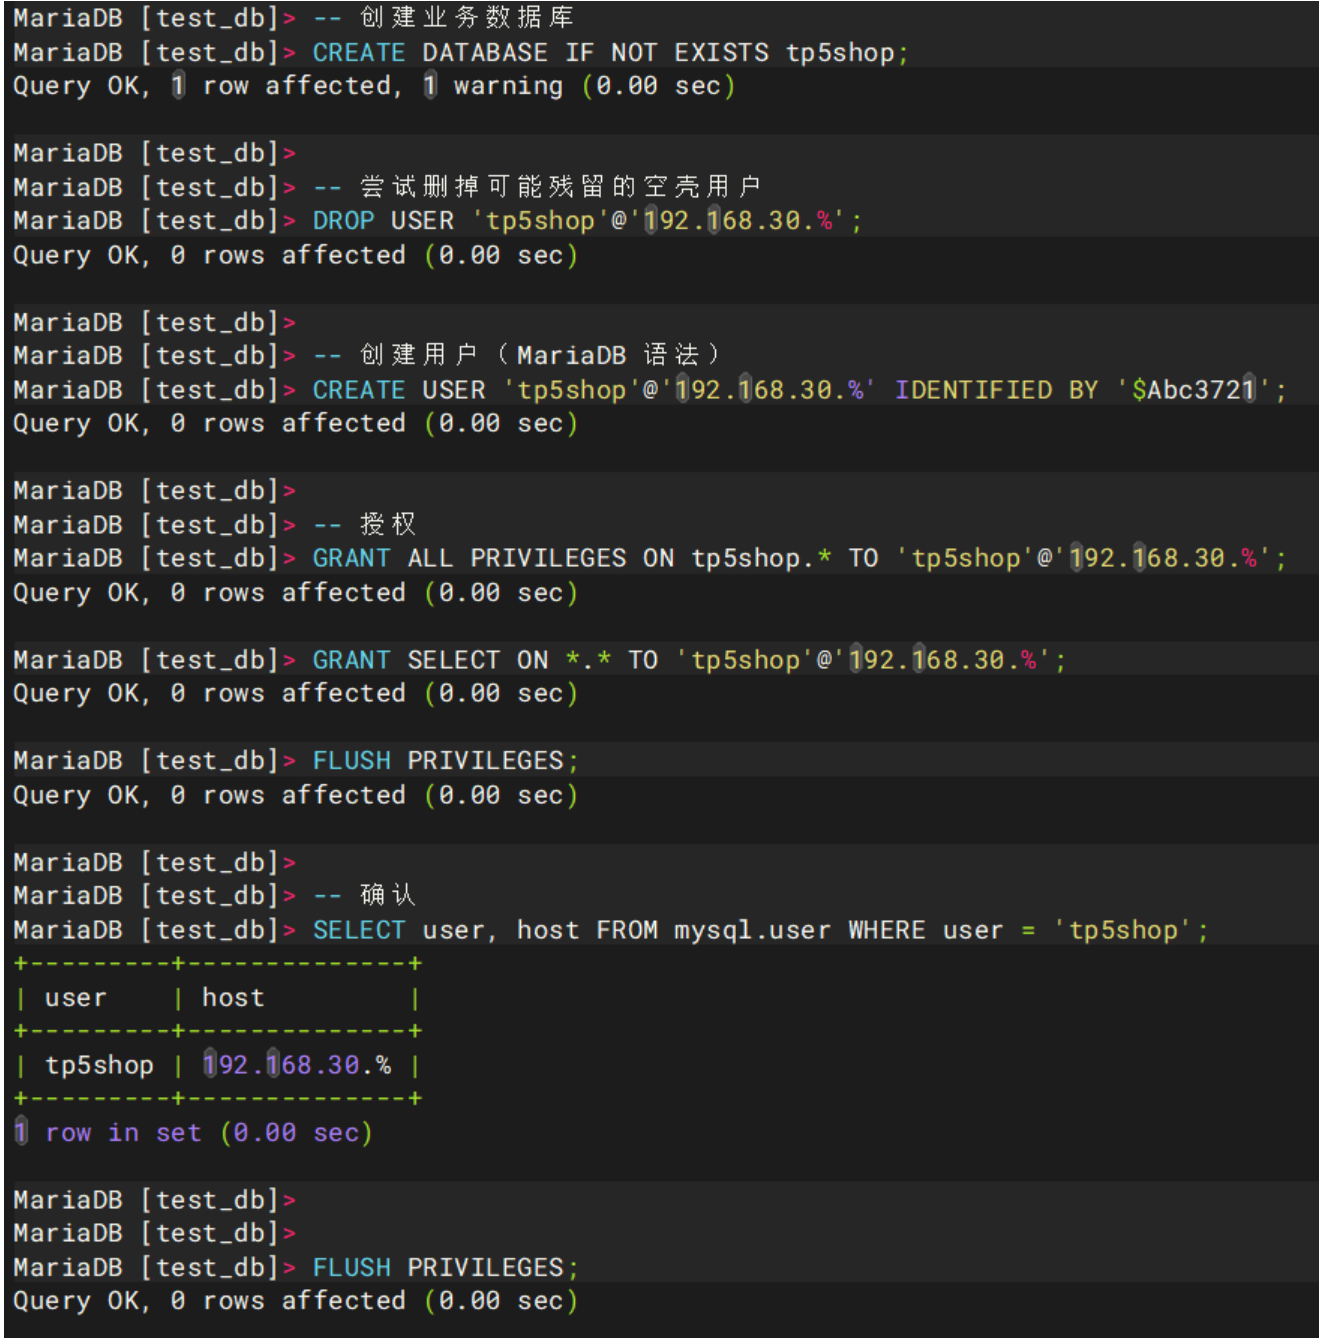Click the "*.*" target in GRANT SELECT
The width and height of the screenshot is (1326, 1338).
(x=588, y=660)
